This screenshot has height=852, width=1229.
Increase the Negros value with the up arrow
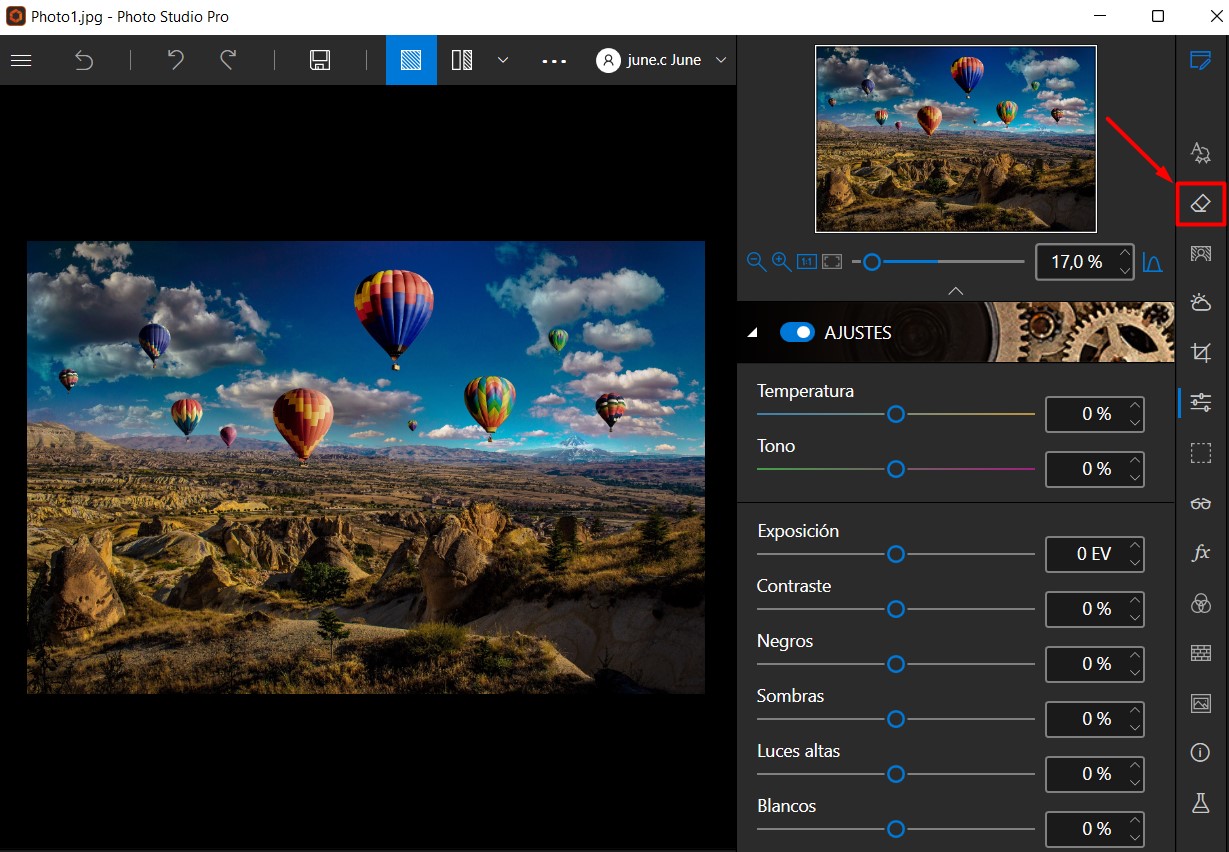coord(1134,655)
